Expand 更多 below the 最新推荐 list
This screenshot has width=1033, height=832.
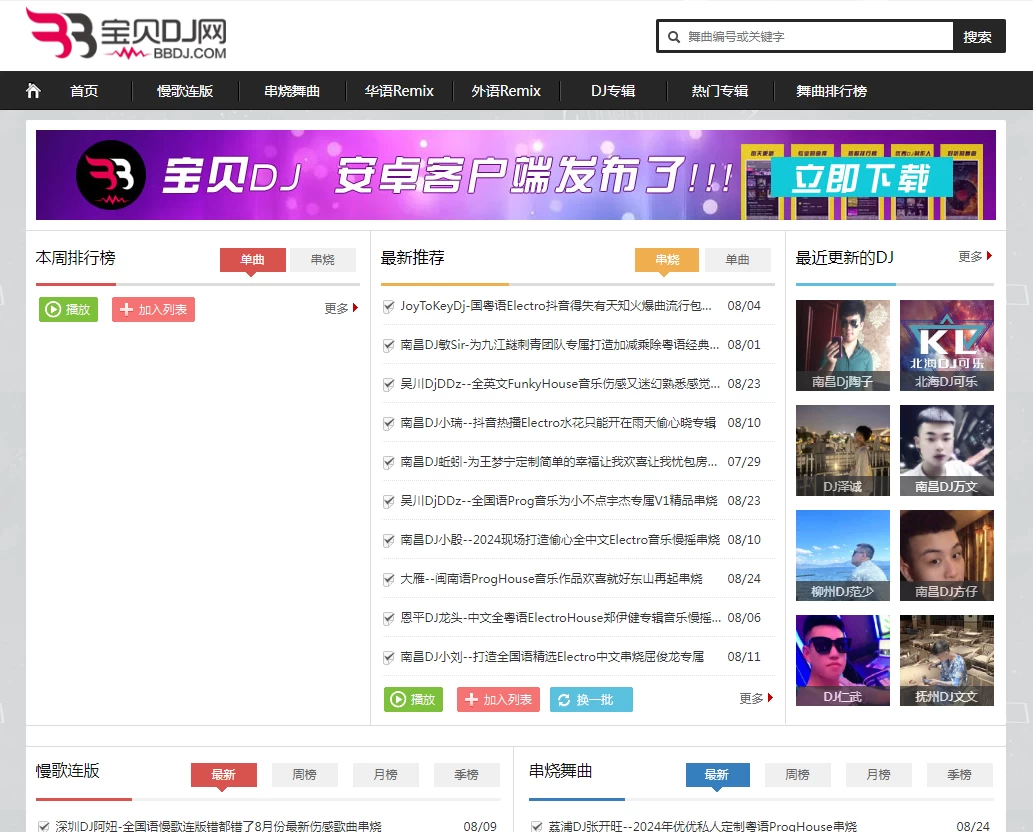pos(752,700)
